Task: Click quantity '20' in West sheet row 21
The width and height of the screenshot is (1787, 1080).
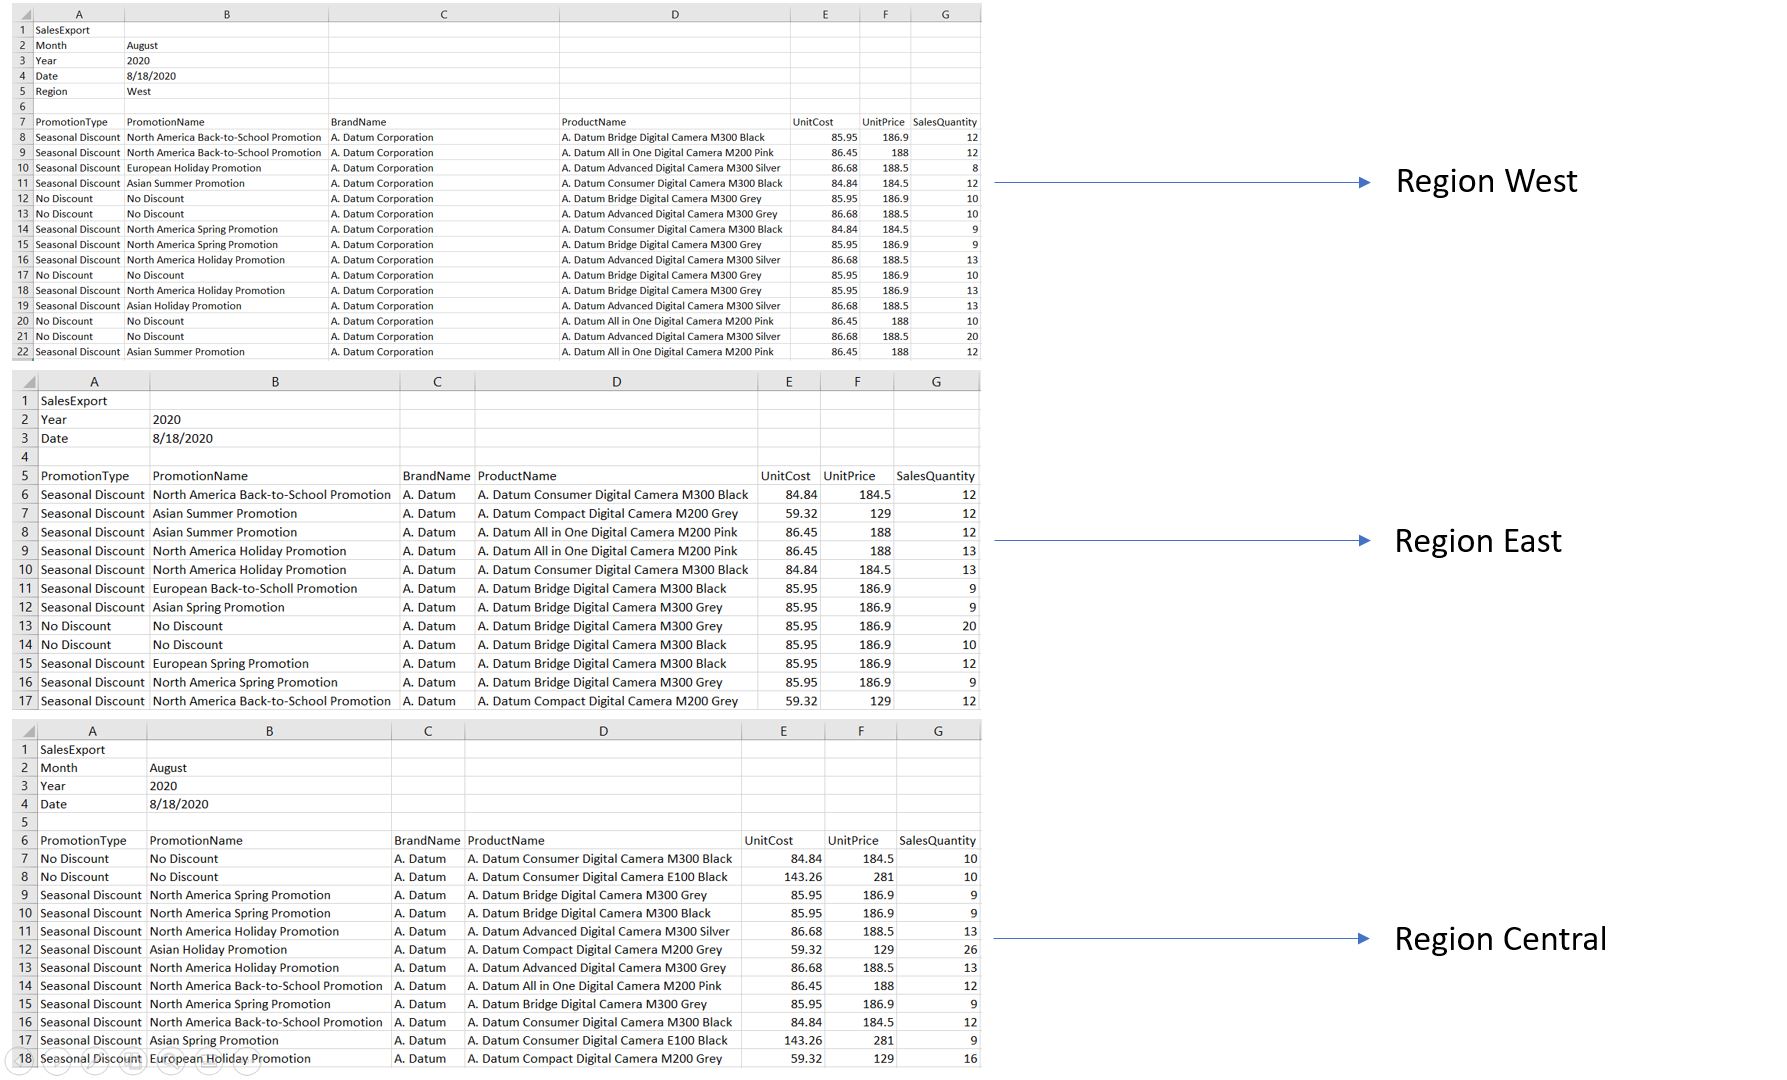Action: pos(972,337)
